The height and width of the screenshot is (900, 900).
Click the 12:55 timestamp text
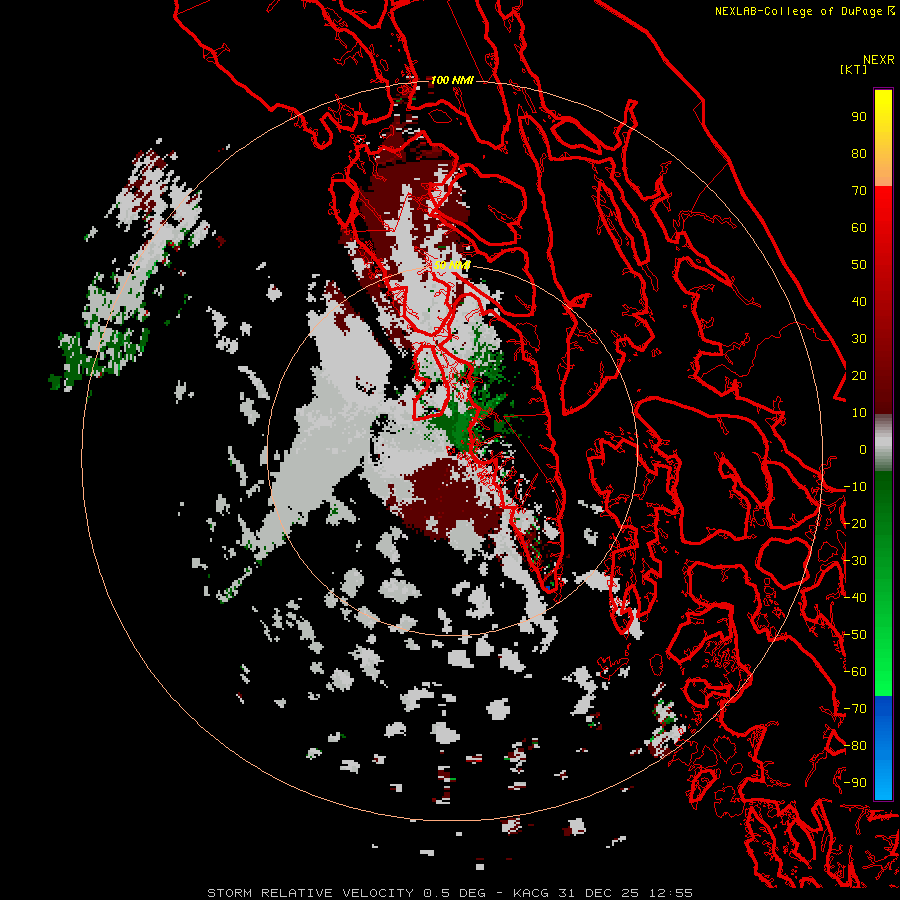671,893
